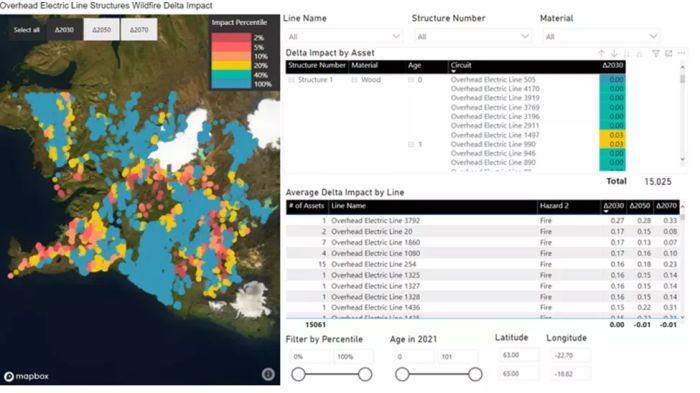Open the Line Name dropdown

(x=344, y=36)
